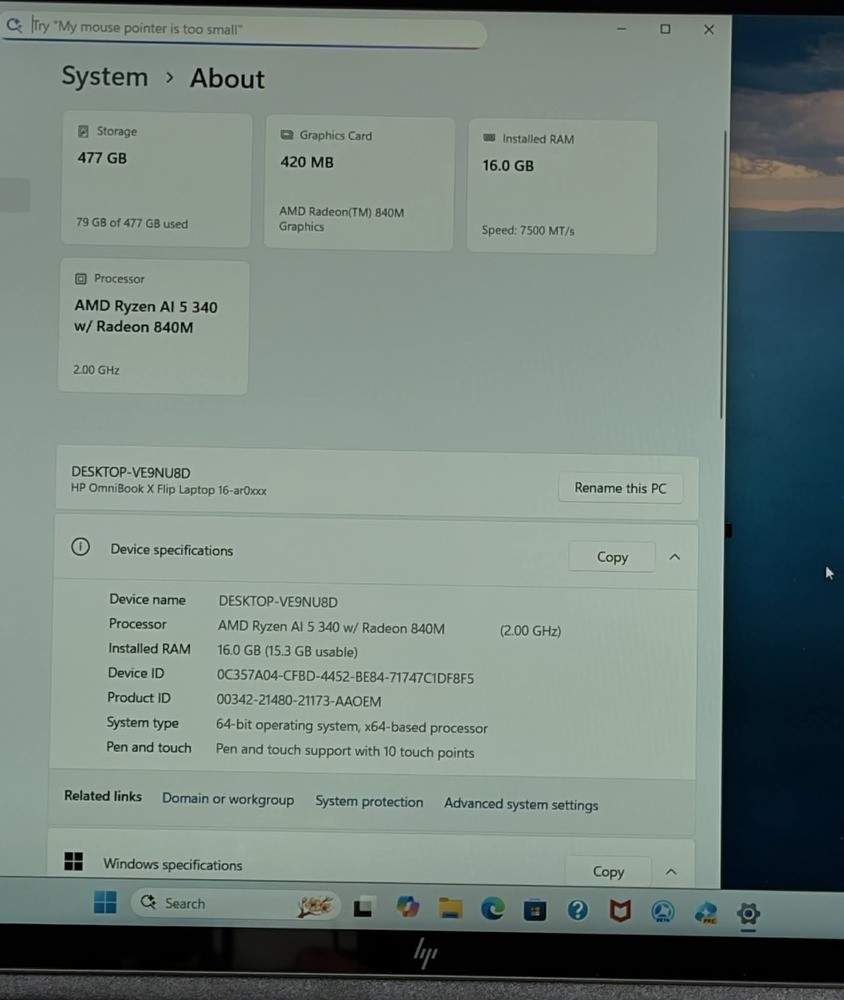Click the Storage drive icon
The image size is (844, 1000).
pyautogui.click(x=83, y=131)
